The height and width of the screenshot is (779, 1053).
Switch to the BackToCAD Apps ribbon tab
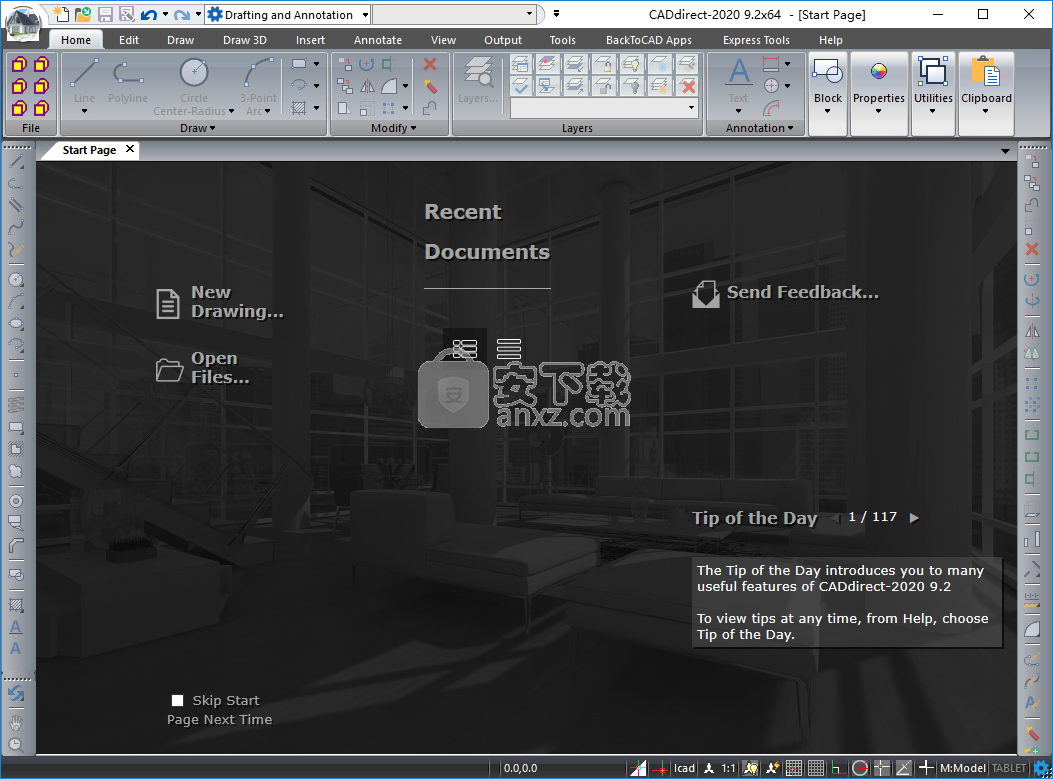[649, 40]
